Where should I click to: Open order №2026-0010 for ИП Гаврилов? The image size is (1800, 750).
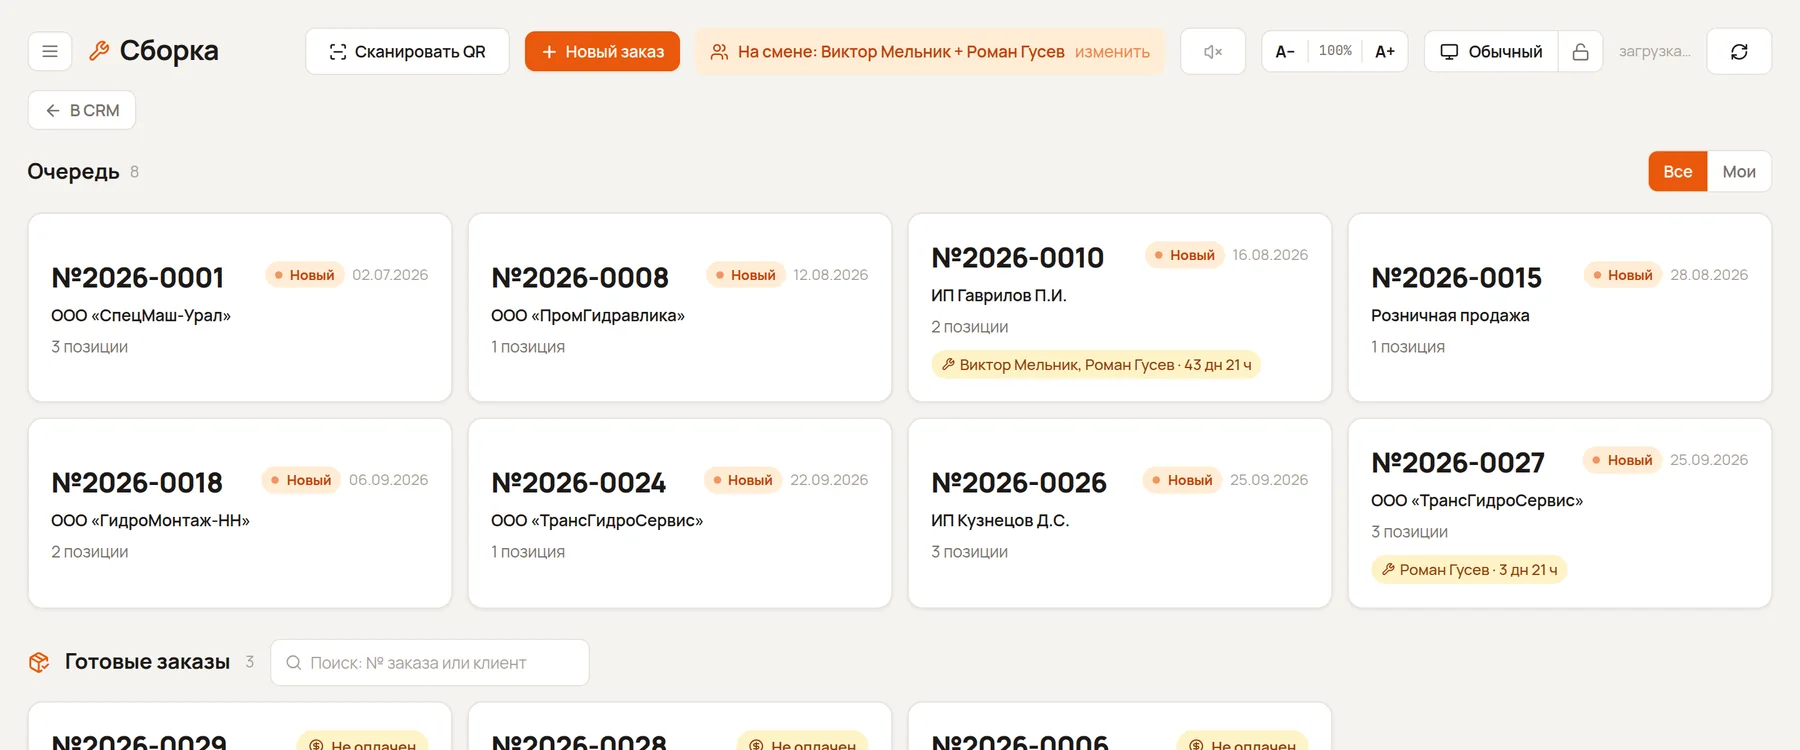pos(1120,307)
